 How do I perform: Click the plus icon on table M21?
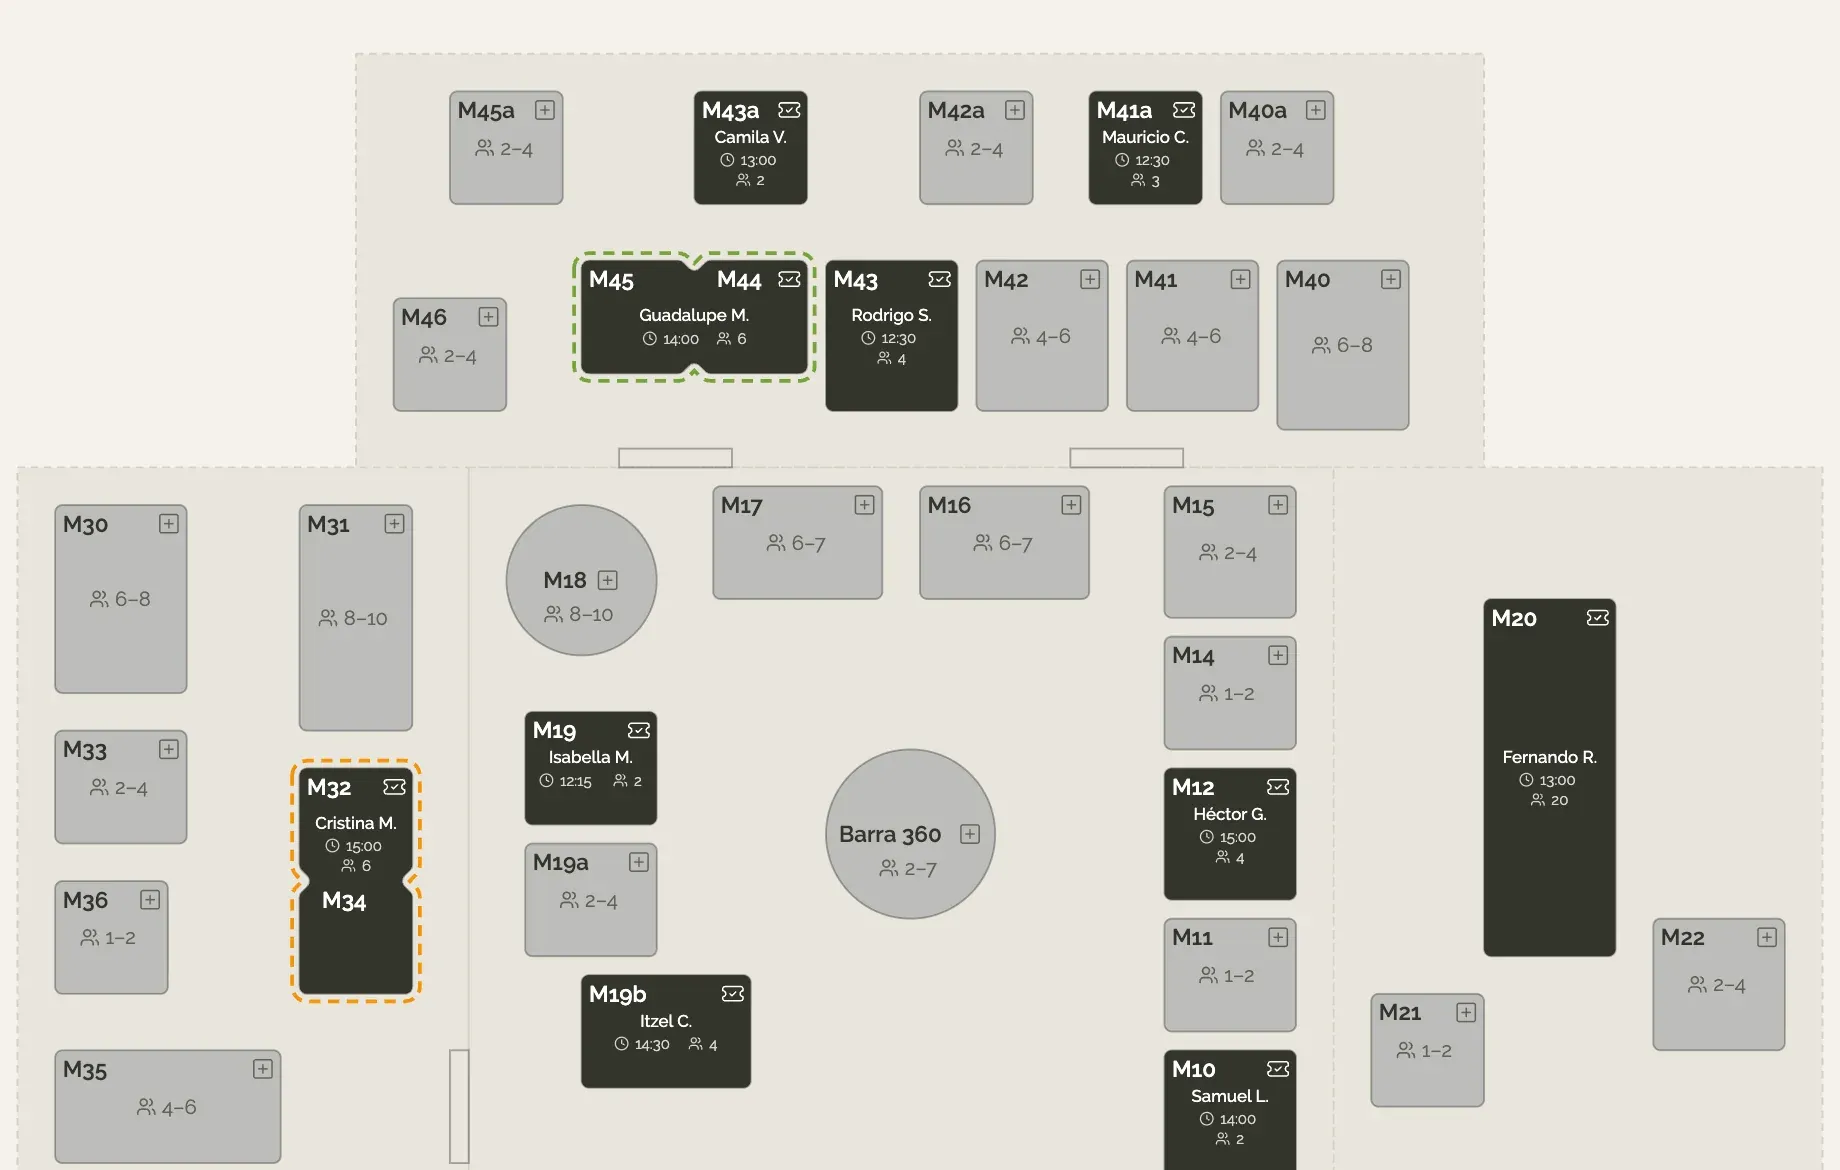tap(1466, 1012)
